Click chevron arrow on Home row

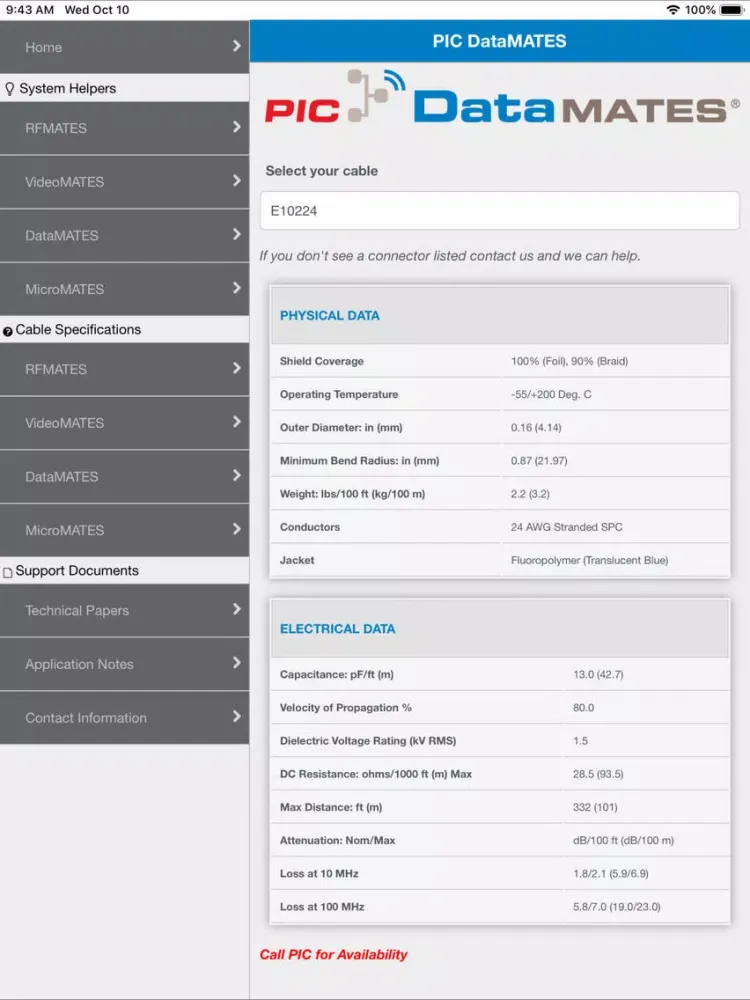point(237,46)
